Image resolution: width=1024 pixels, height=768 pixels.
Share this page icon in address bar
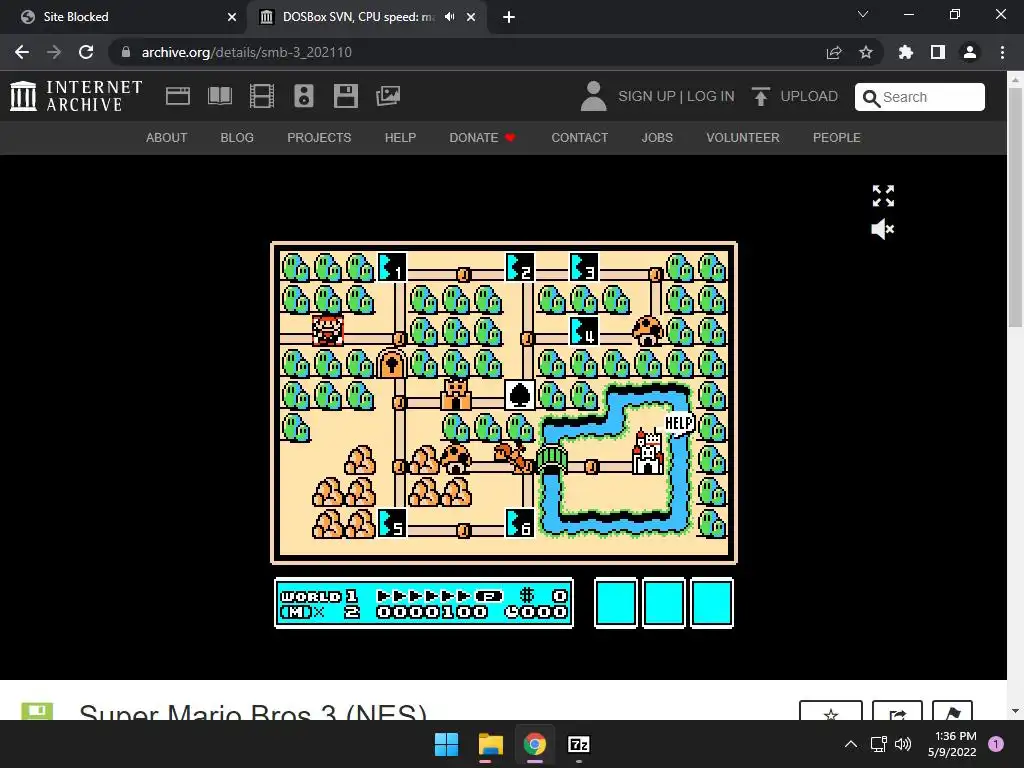(x=834, y=52)
